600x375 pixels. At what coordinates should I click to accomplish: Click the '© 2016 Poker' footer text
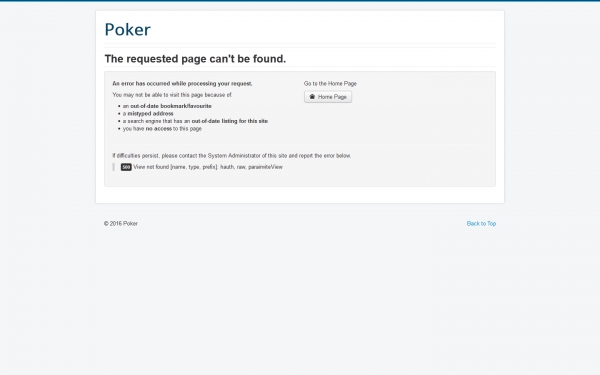tap(121, 223)
